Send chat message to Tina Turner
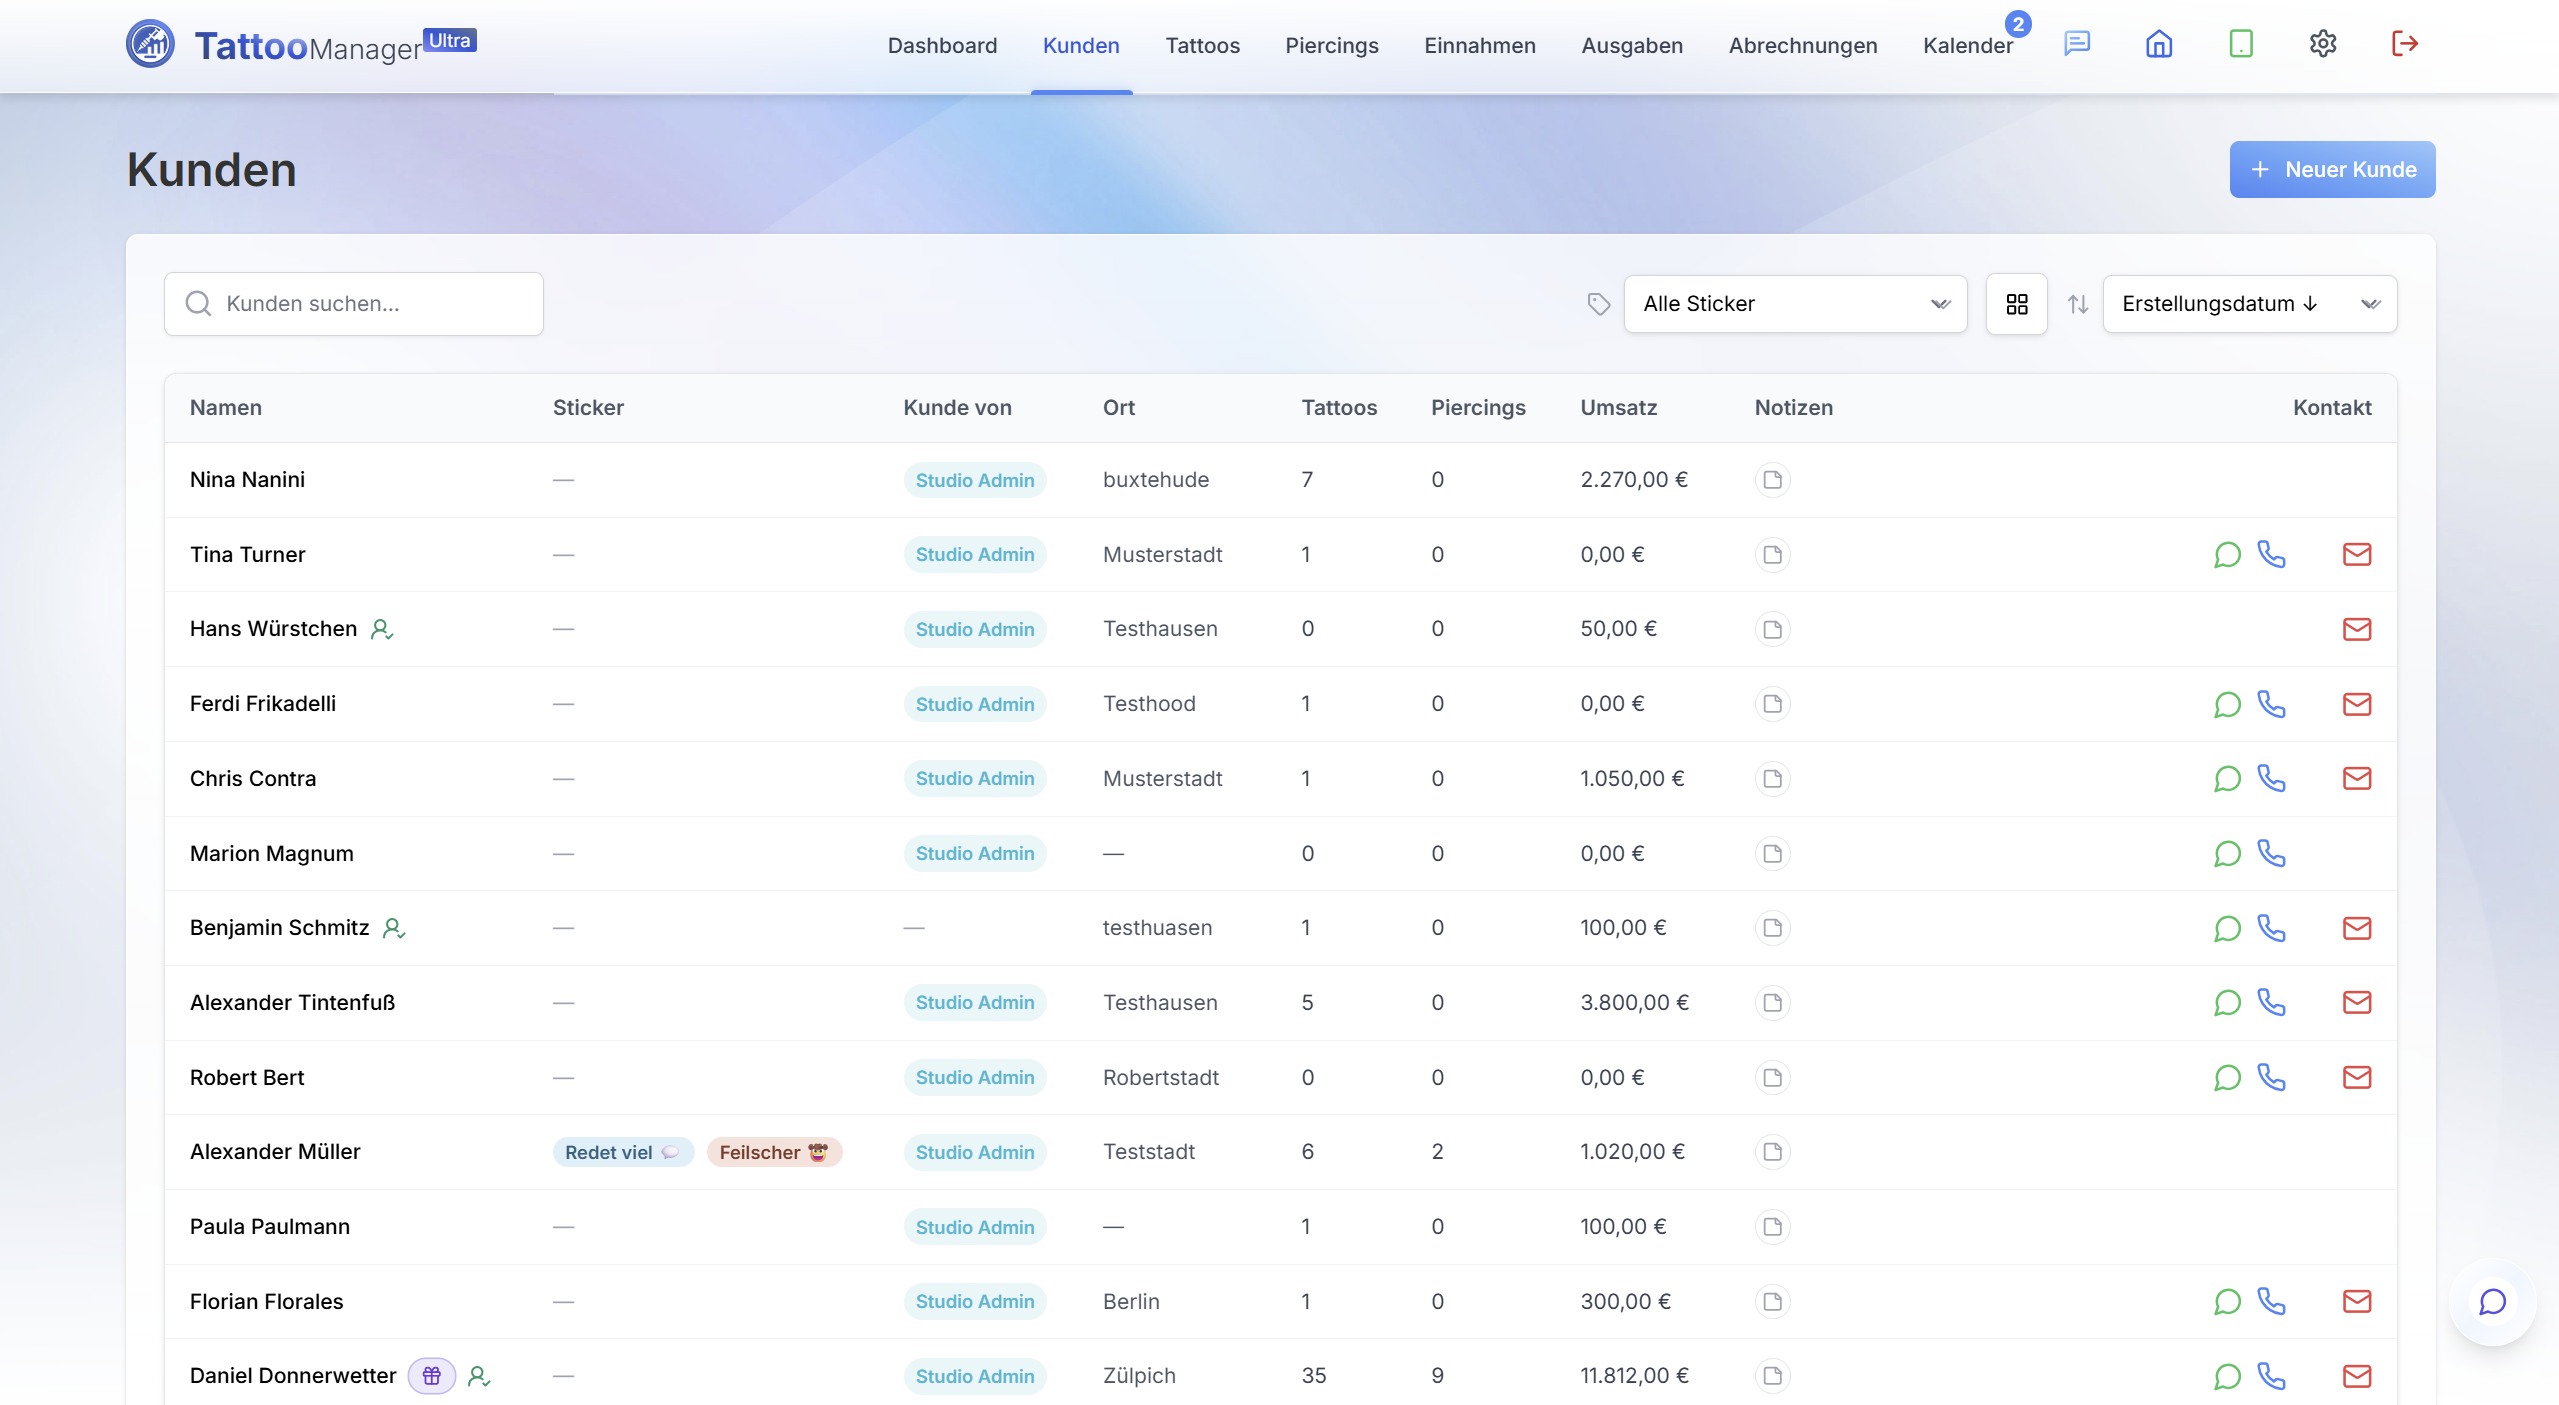The width and height of the screenshot is (2559, 1405). [2227, 555]
